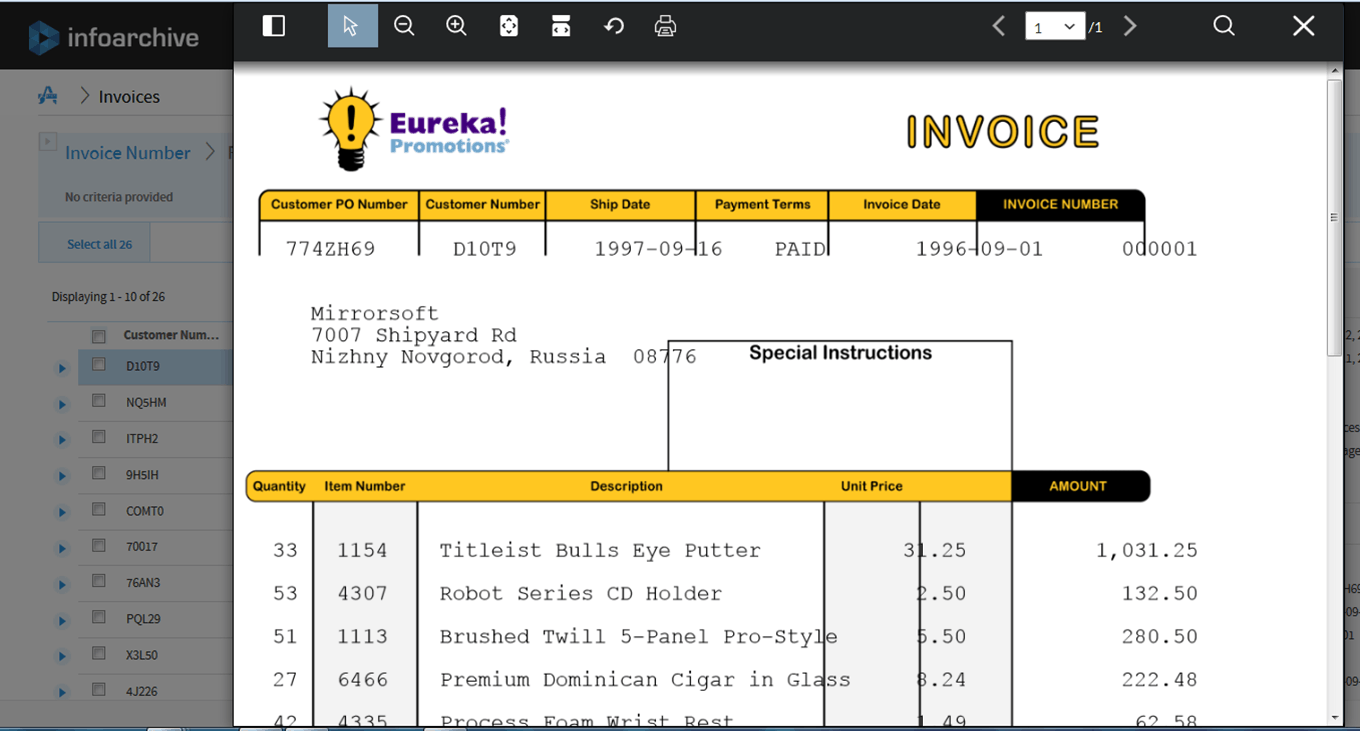1360x731 pixels.
Task: Go to the next page with the right arrow
Action: 1130,26
